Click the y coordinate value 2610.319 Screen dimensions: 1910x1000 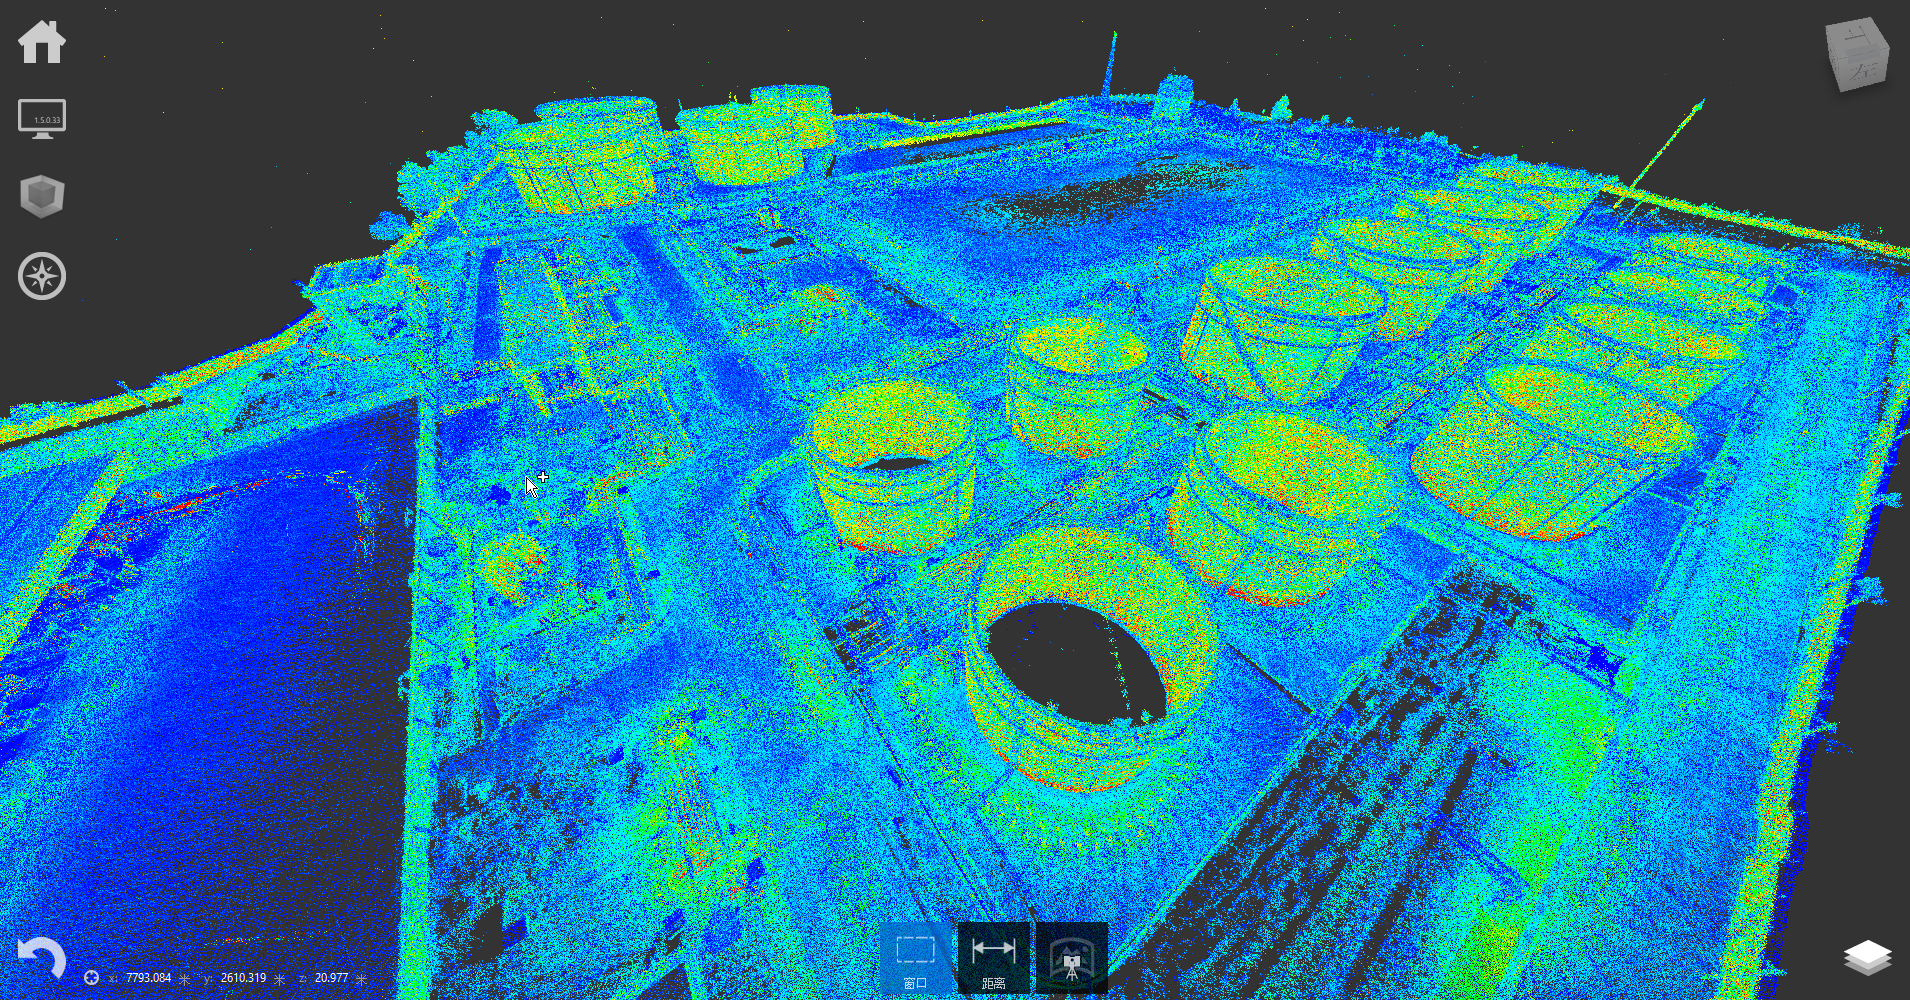click(x=243, y=978)
